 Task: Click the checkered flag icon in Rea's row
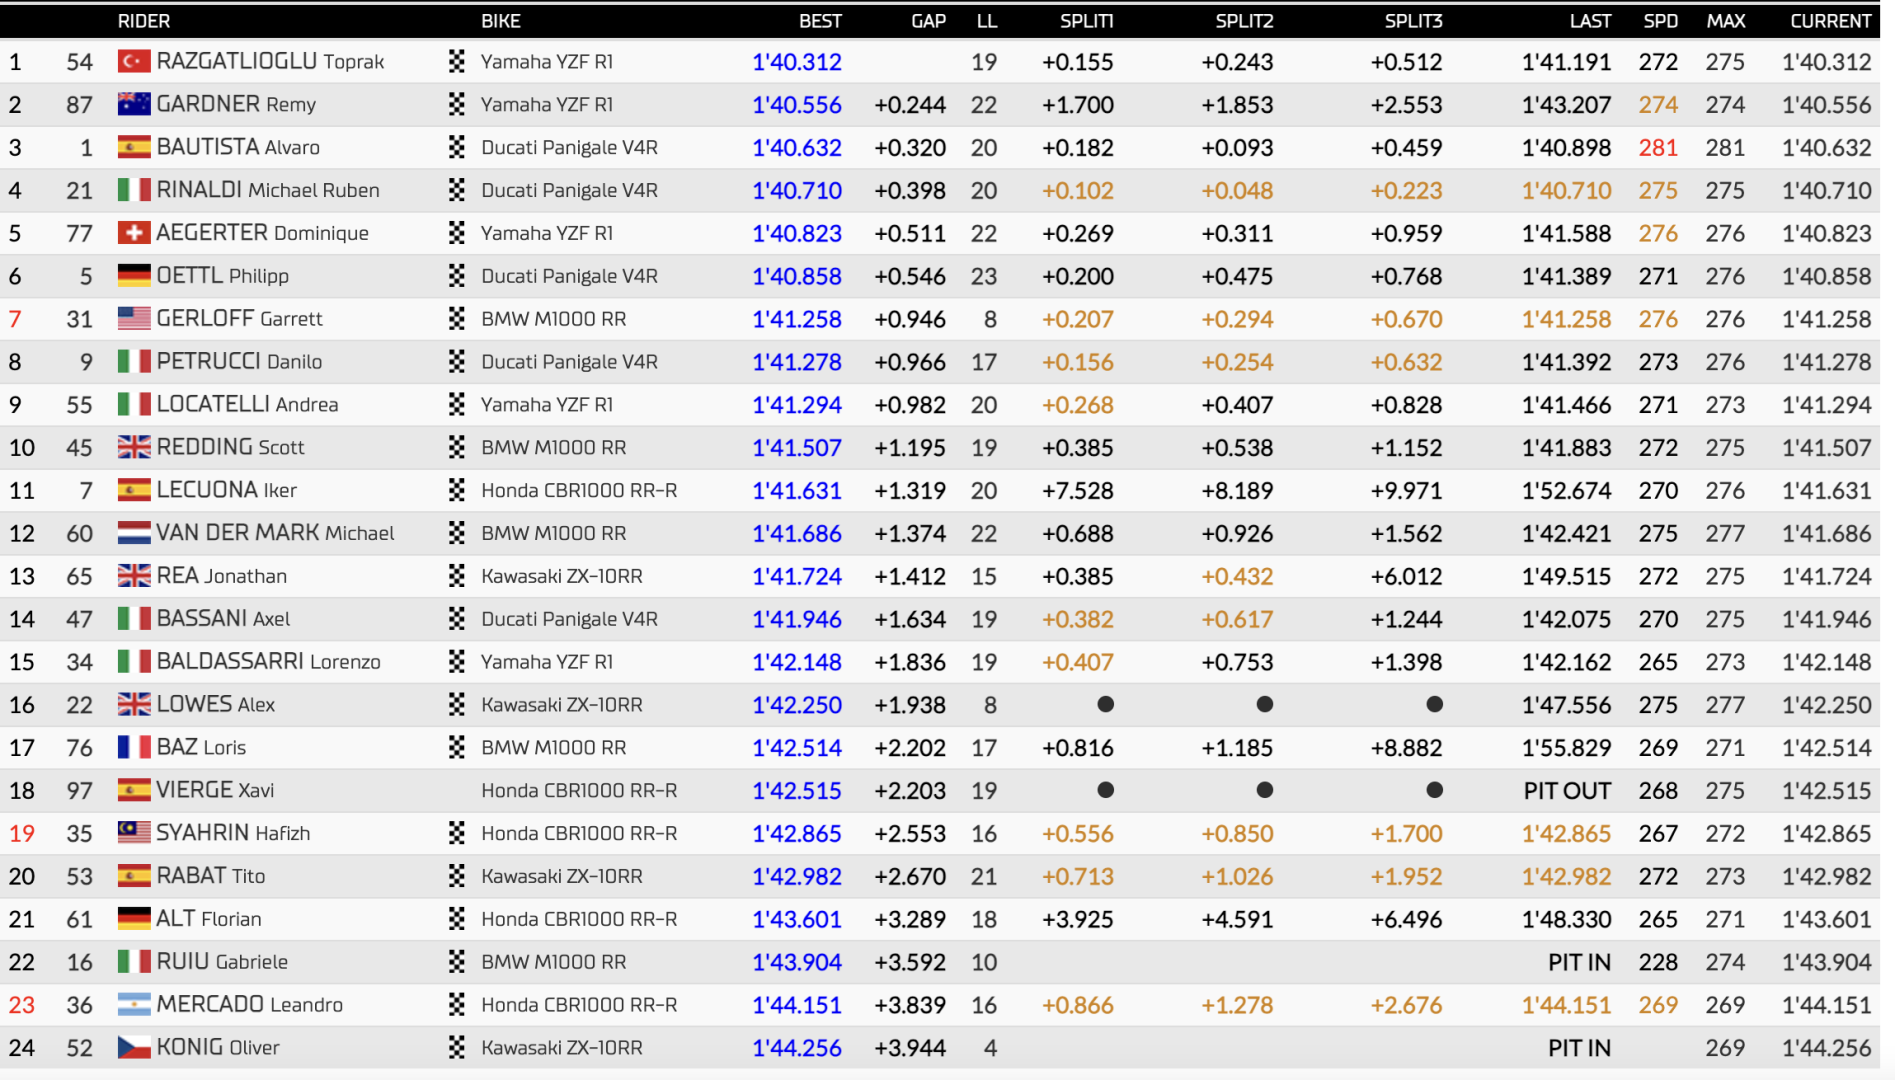tap(457, 576)
